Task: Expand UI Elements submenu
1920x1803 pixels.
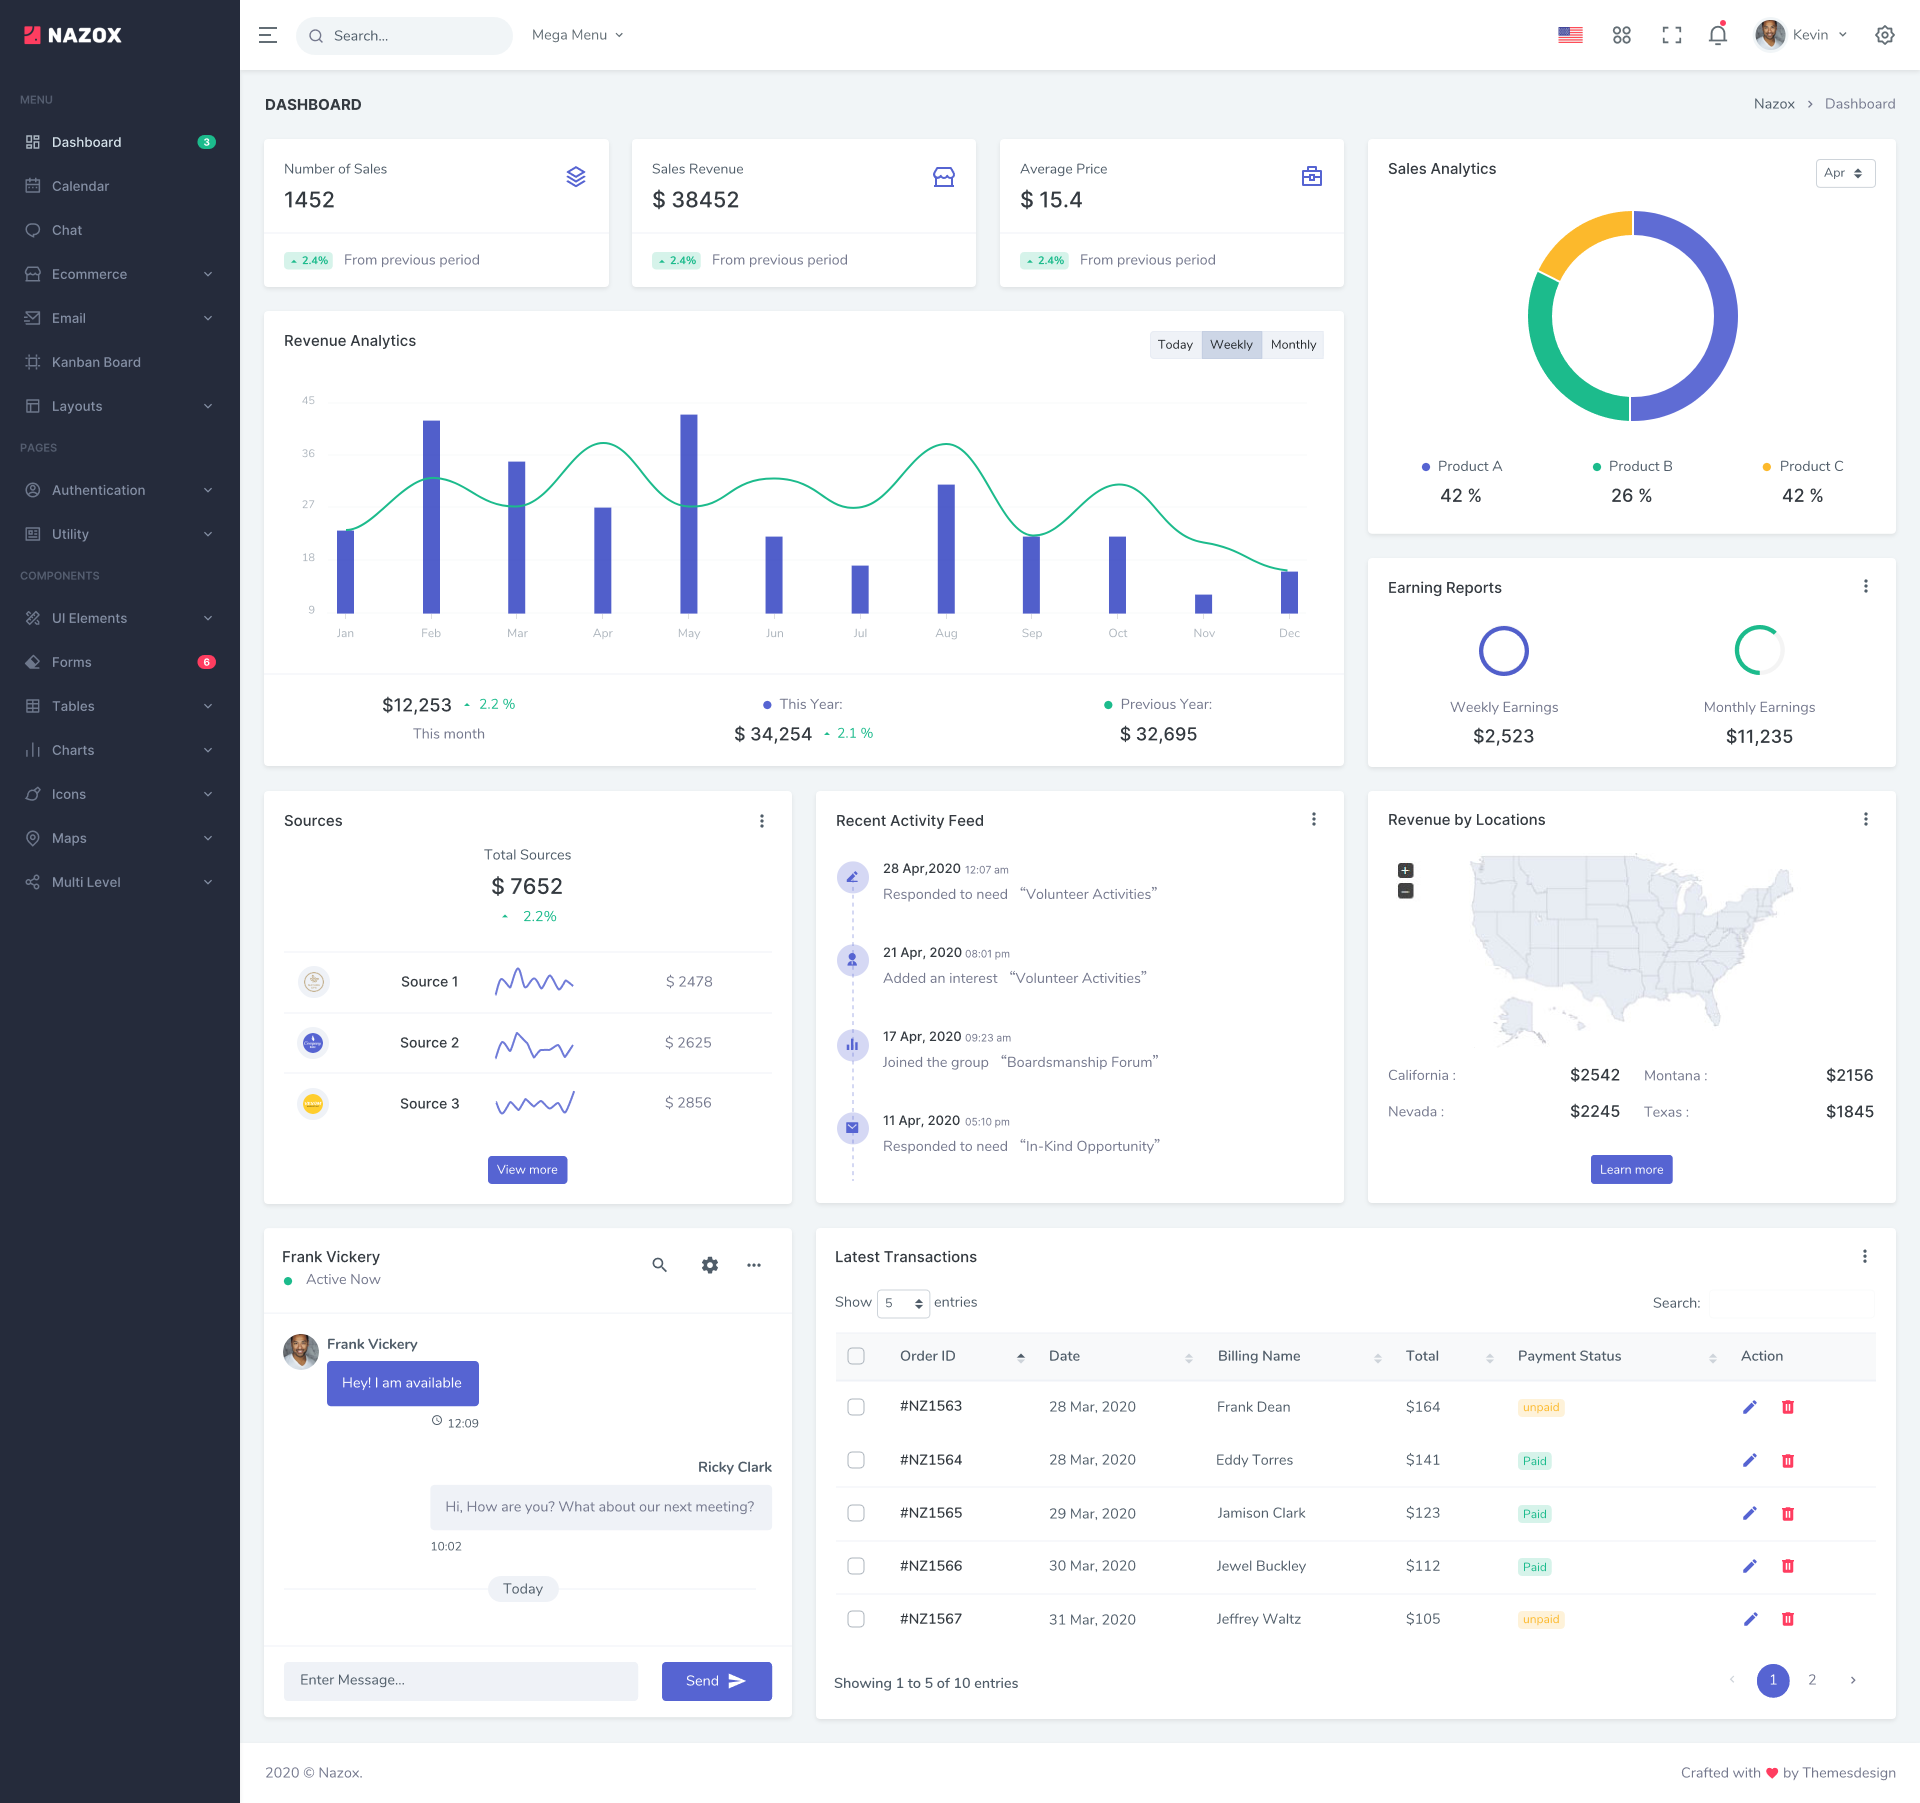Action: (120, 618)
